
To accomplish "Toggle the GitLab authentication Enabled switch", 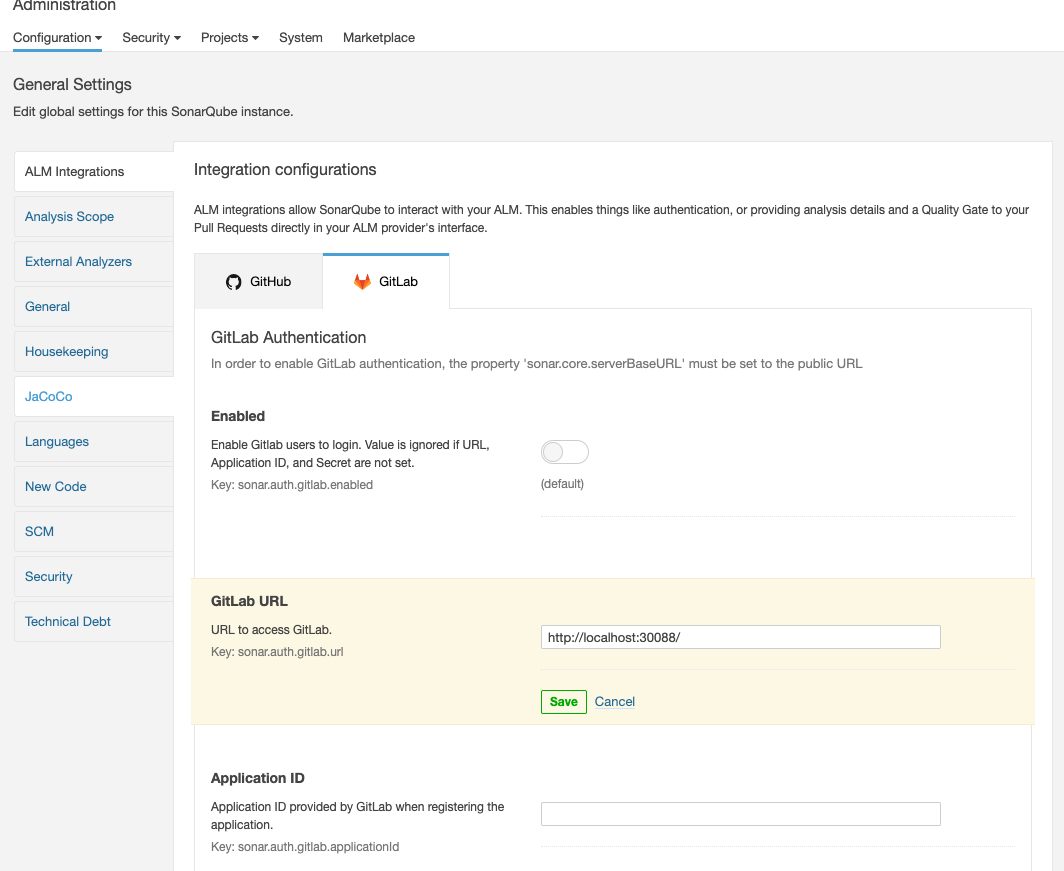I will coord(565,453).
